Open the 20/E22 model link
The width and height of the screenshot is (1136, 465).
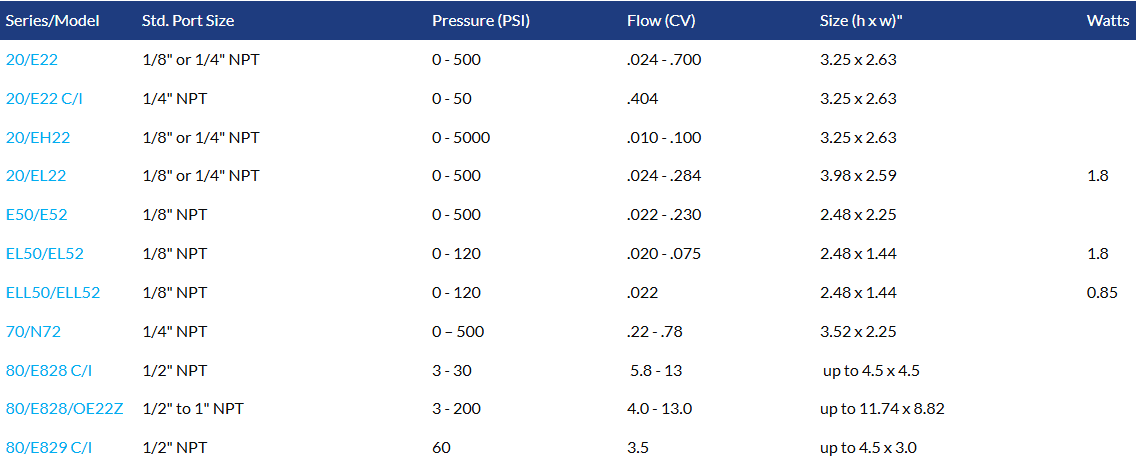[x=32, y=60]
